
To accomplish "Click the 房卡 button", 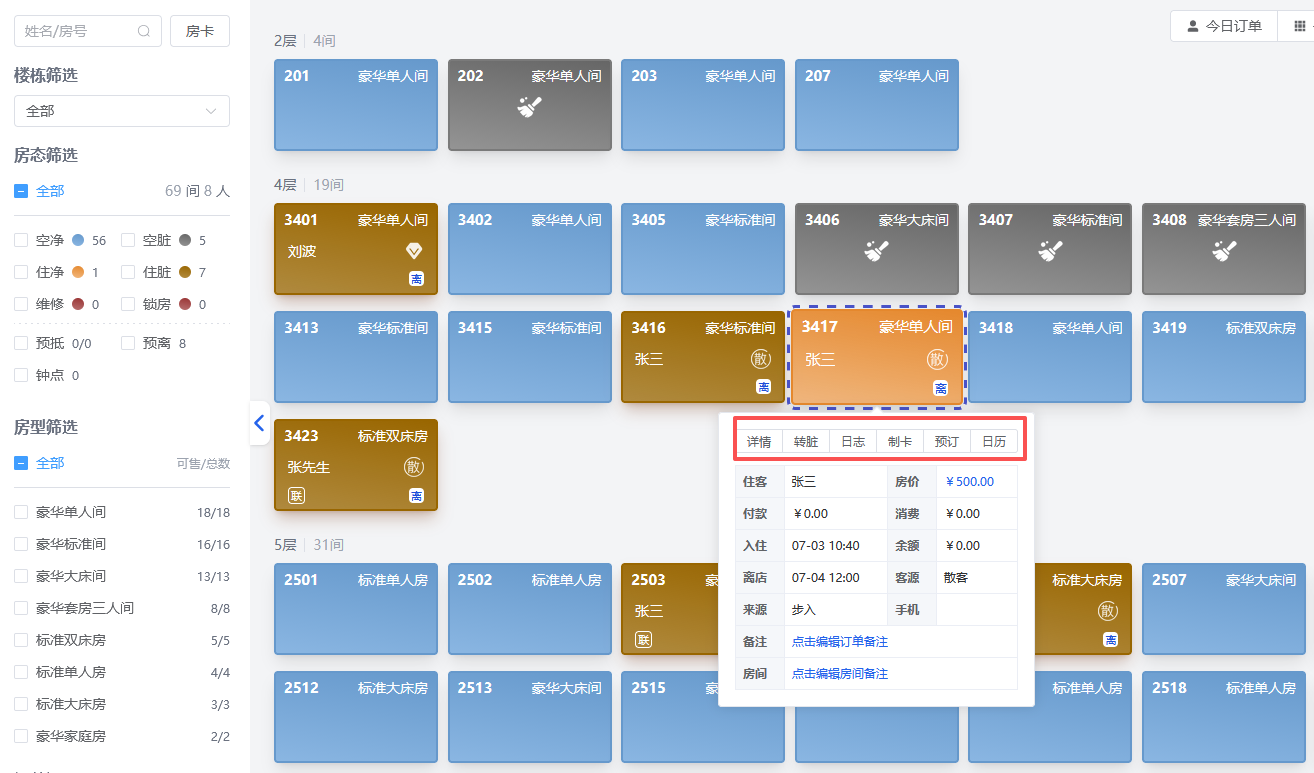I will point(200,31).
